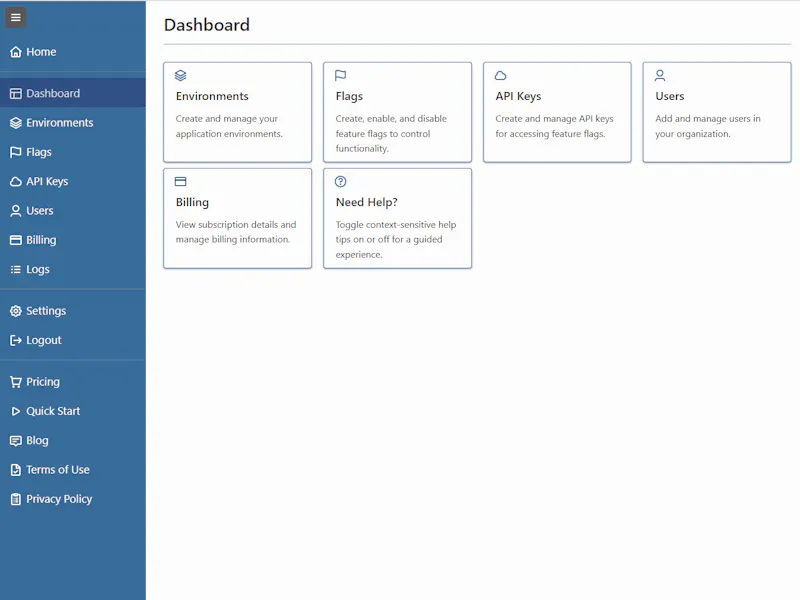Image resolution: width=800 pixels, height=600 pixels.
Task: Navigate to API Keys in sidebar
Action: [x=72, y=182]
